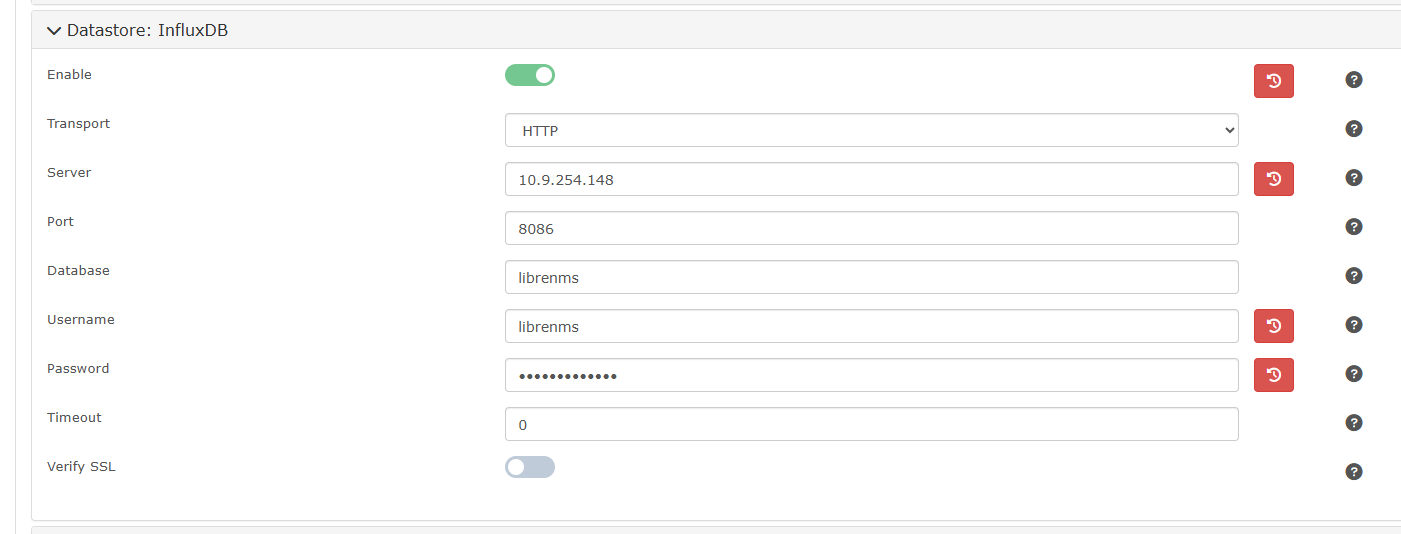Reset the Username field to default

(x=1273, y=326)
